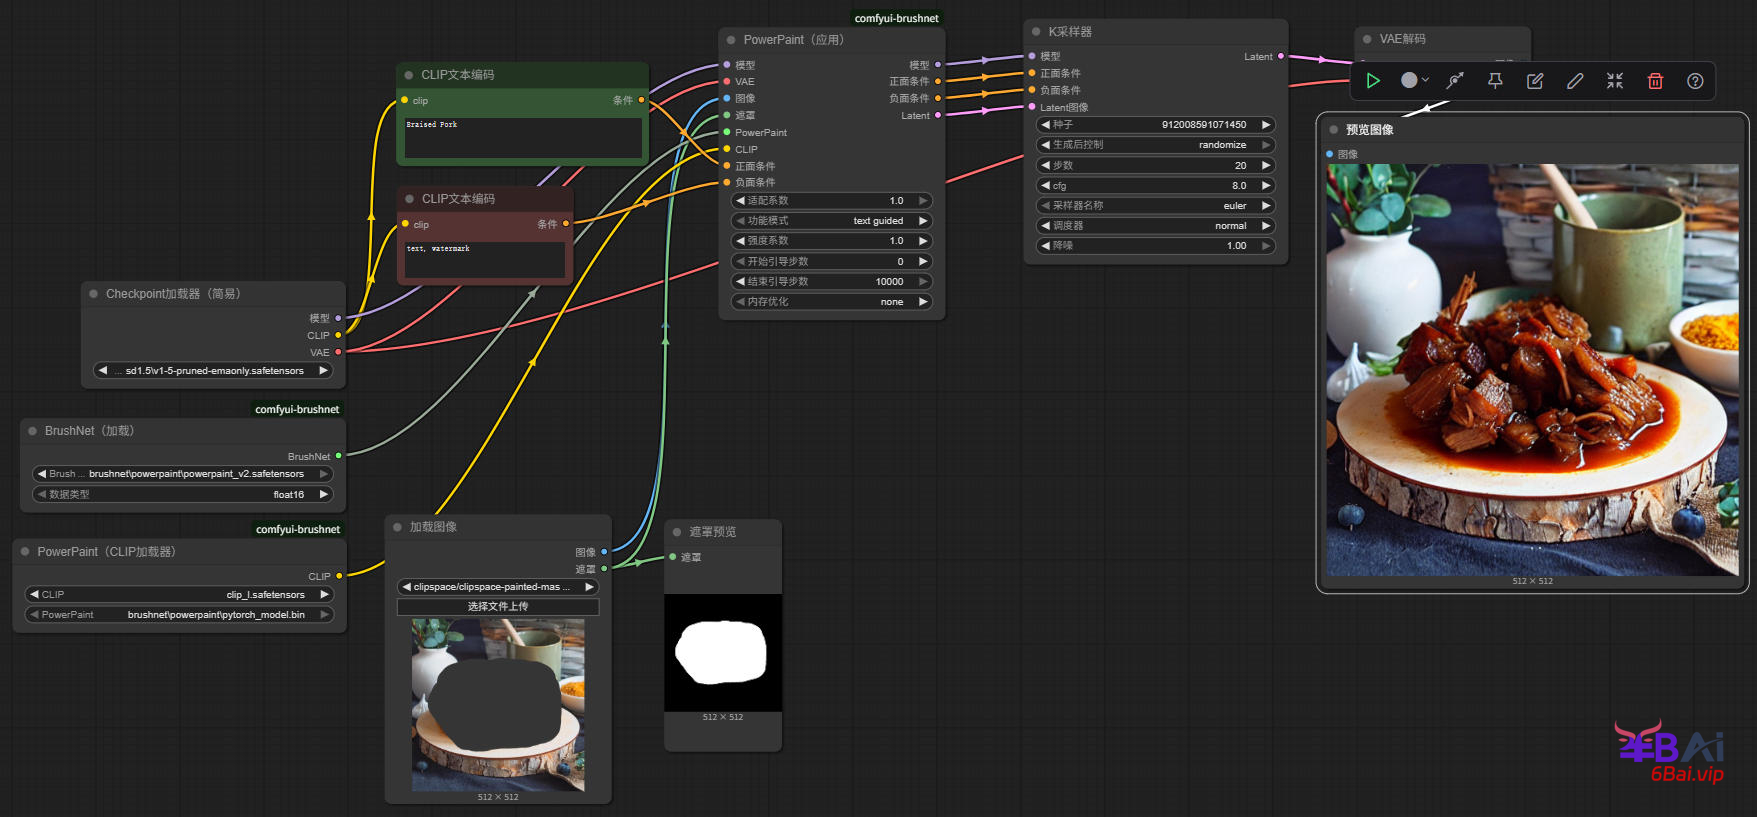Screen dimensions: 1757x817
Task: Click the edit square-and-pencil icon in toolbar
Action: pos(1535,81)
